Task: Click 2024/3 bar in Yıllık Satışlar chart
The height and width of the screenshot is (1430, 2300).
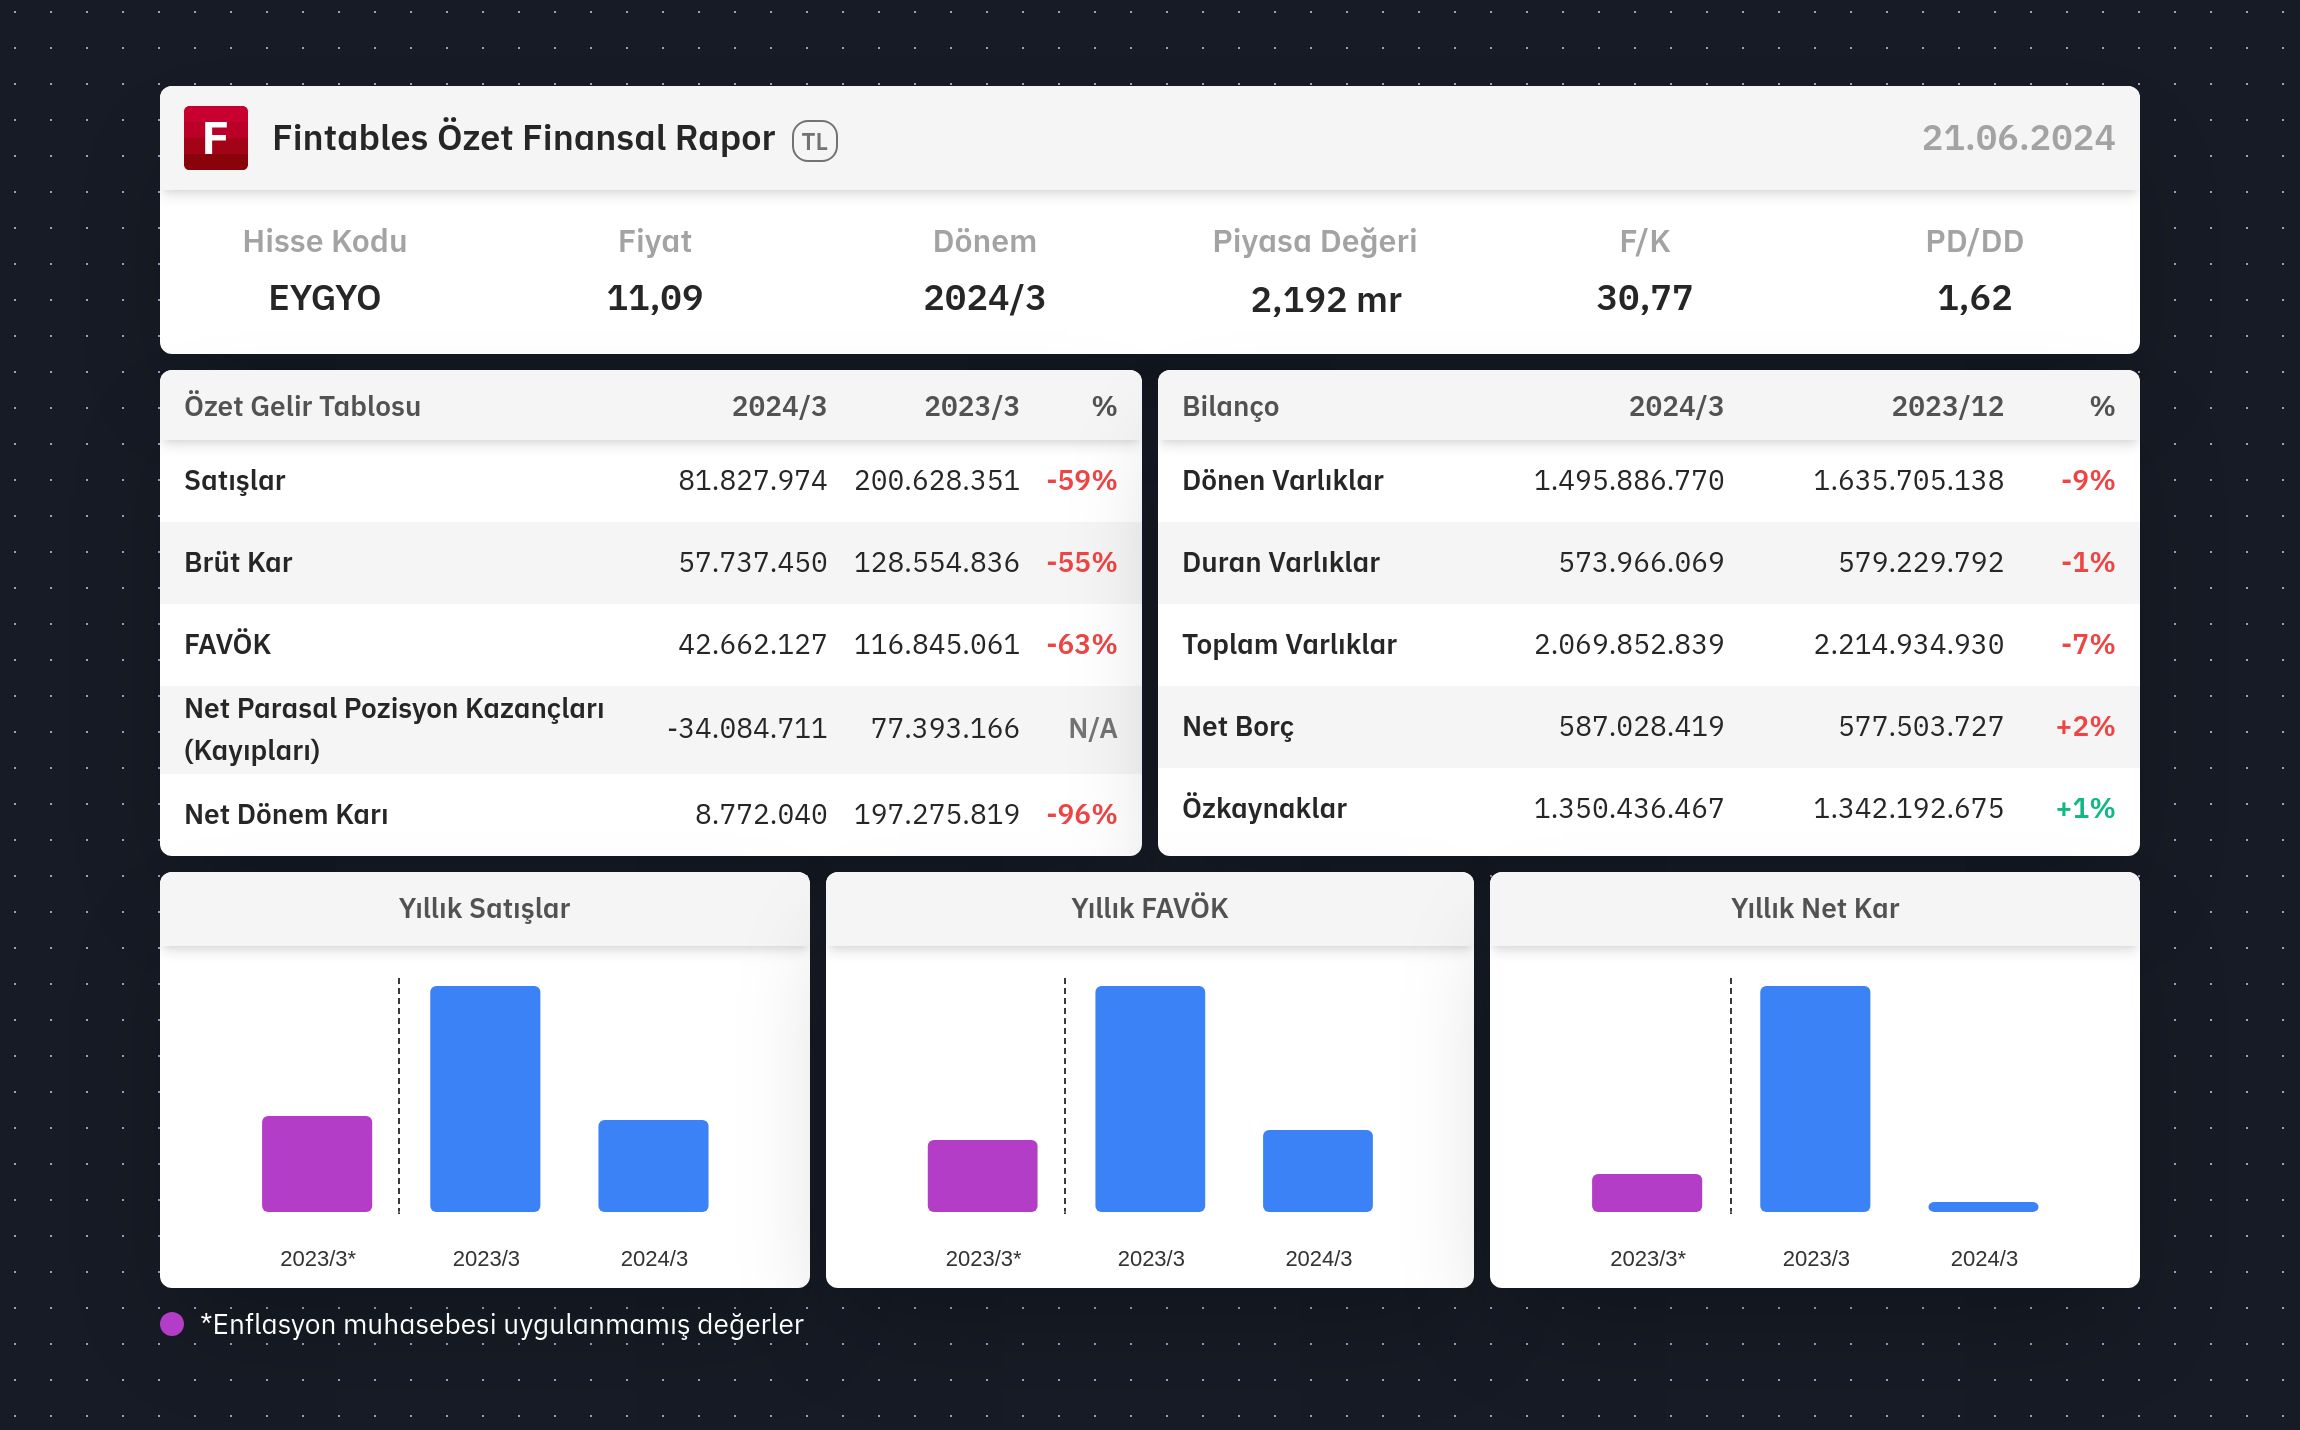Action: [653, 1166]
